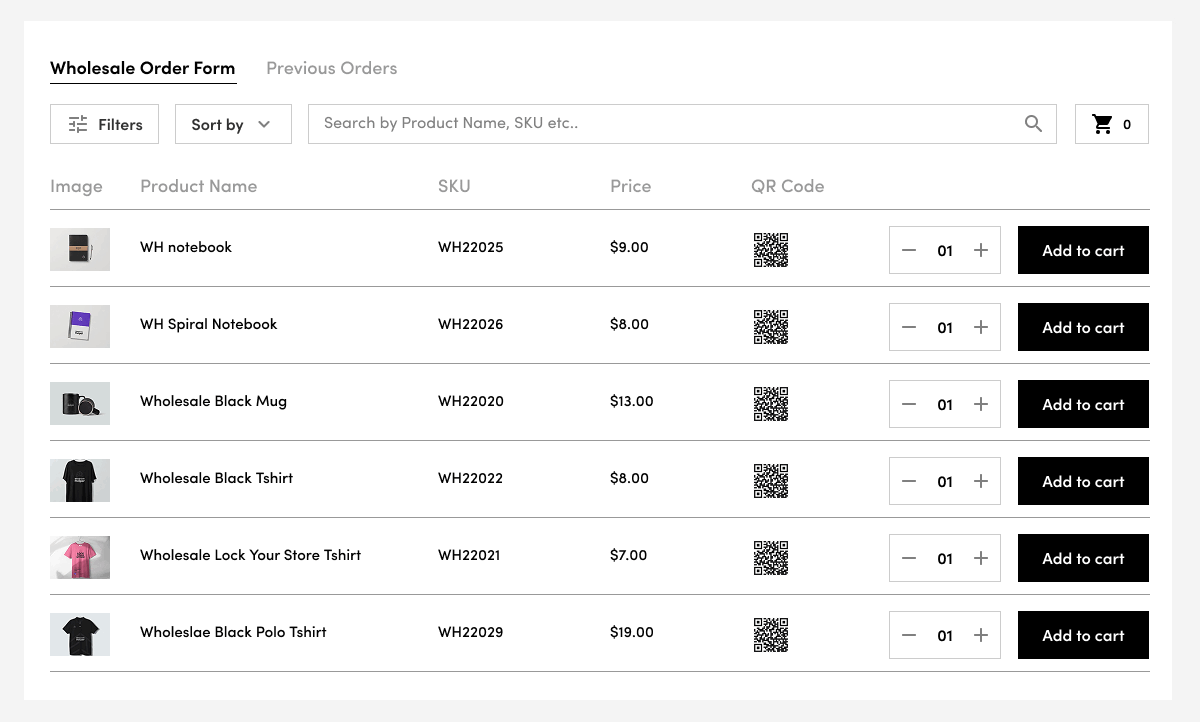Viewport: 1200px width, 722px height.
Task: Increase quantity for WH notebook
Action: [x=980, y=250]
